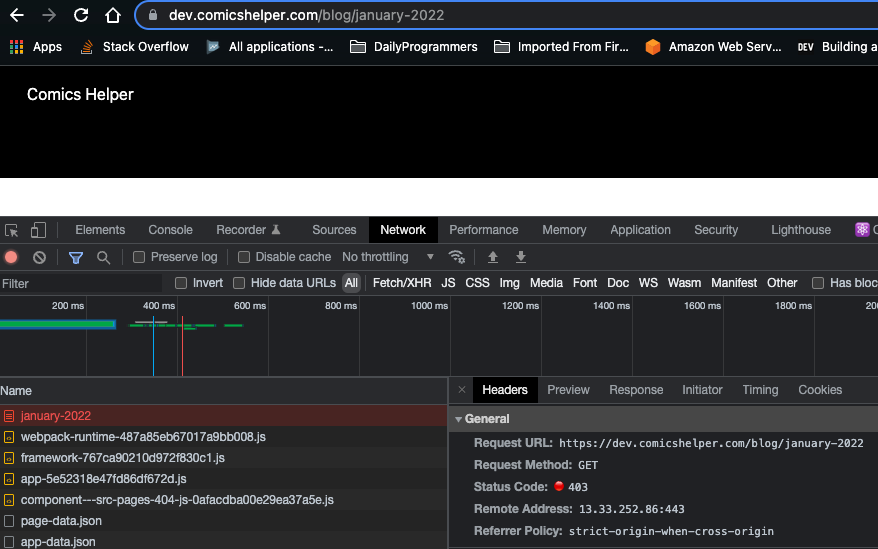878x549 pixels.
Task: Toggle the filter funnel icon
Action: 76,258
